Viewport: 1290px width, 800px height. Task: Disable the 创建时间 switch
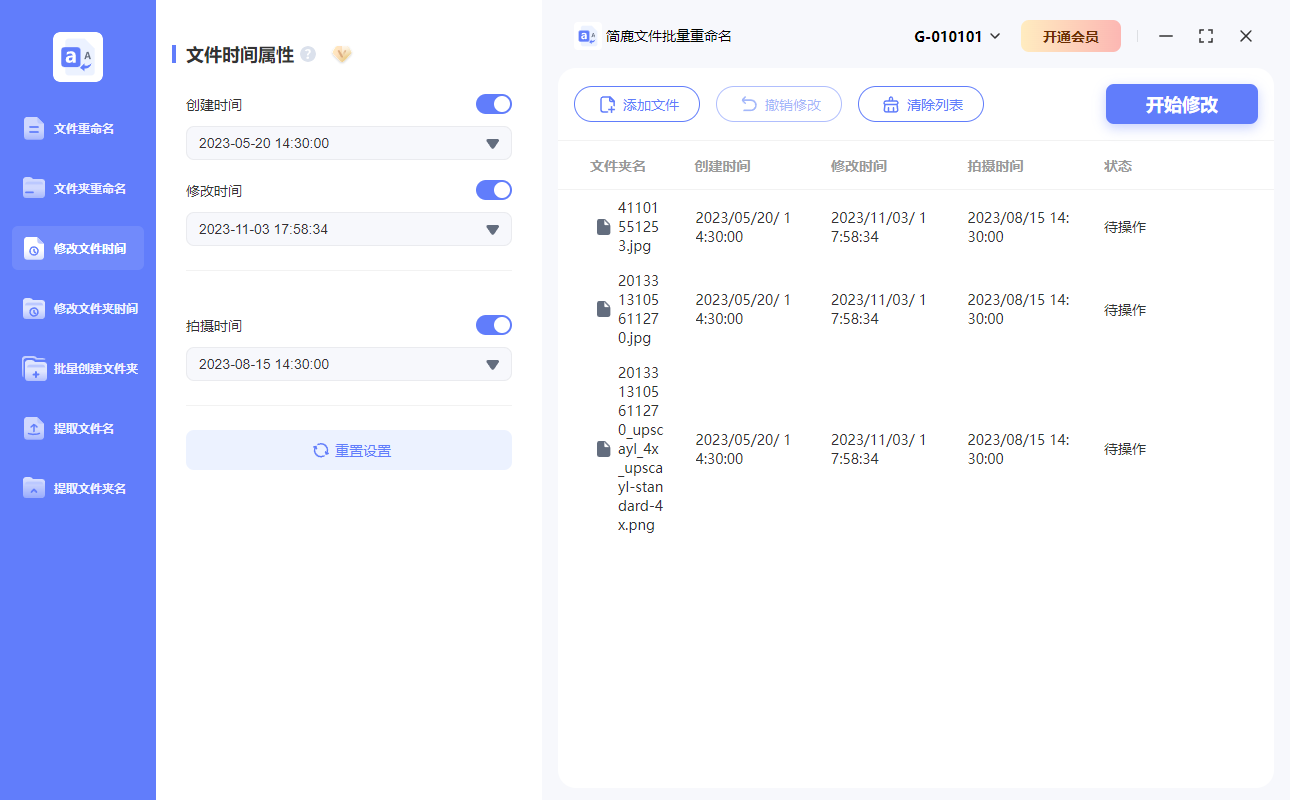click(x=493, y=104)
